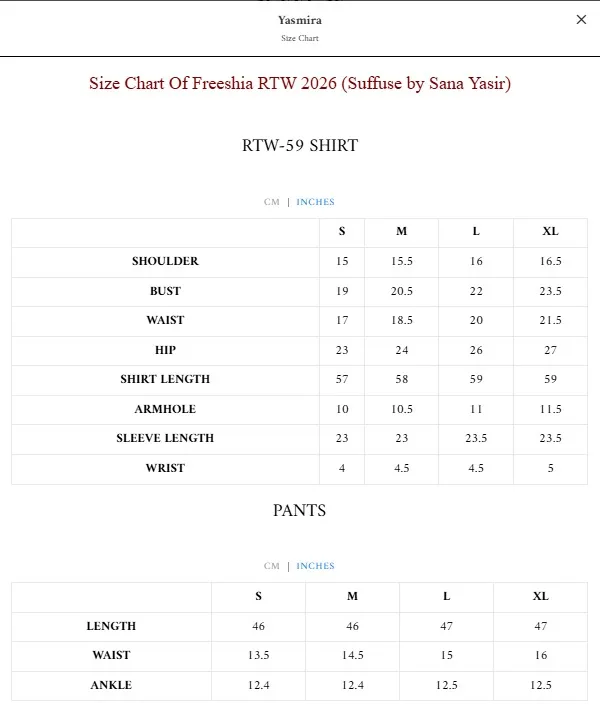
Task: Click the RTW-59 SHIRT heading
Action: click(x=300, y=145)
